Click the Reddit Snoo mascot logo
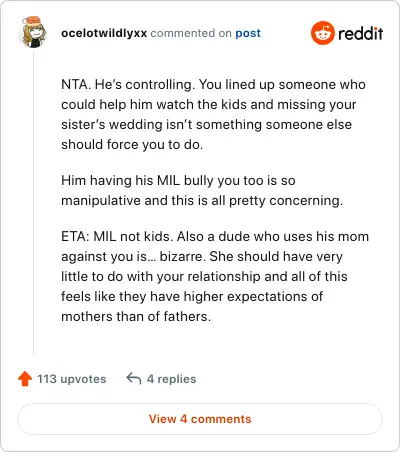This screenshot has width=400, height=452. click(322, 33)
